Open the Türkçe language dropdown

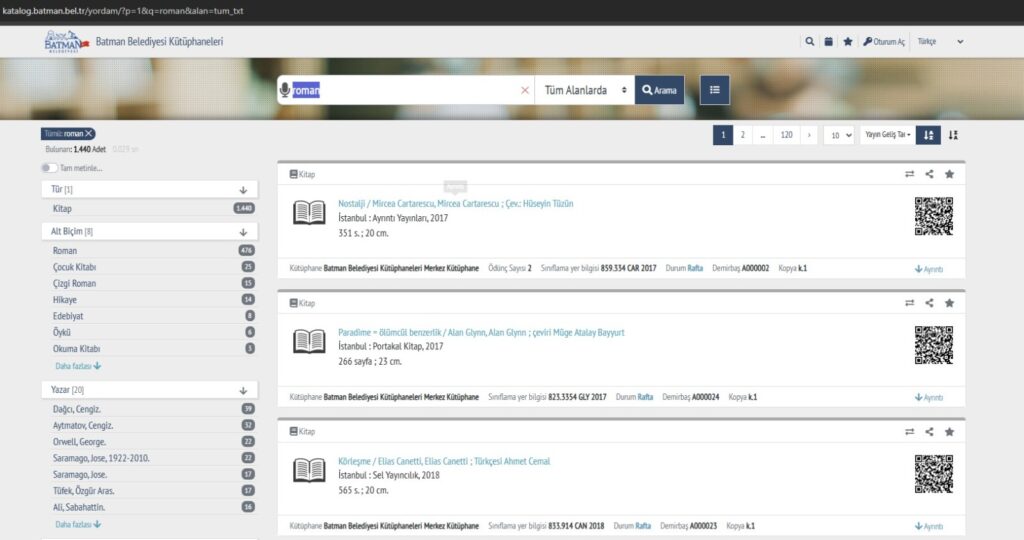pos(940,41)
